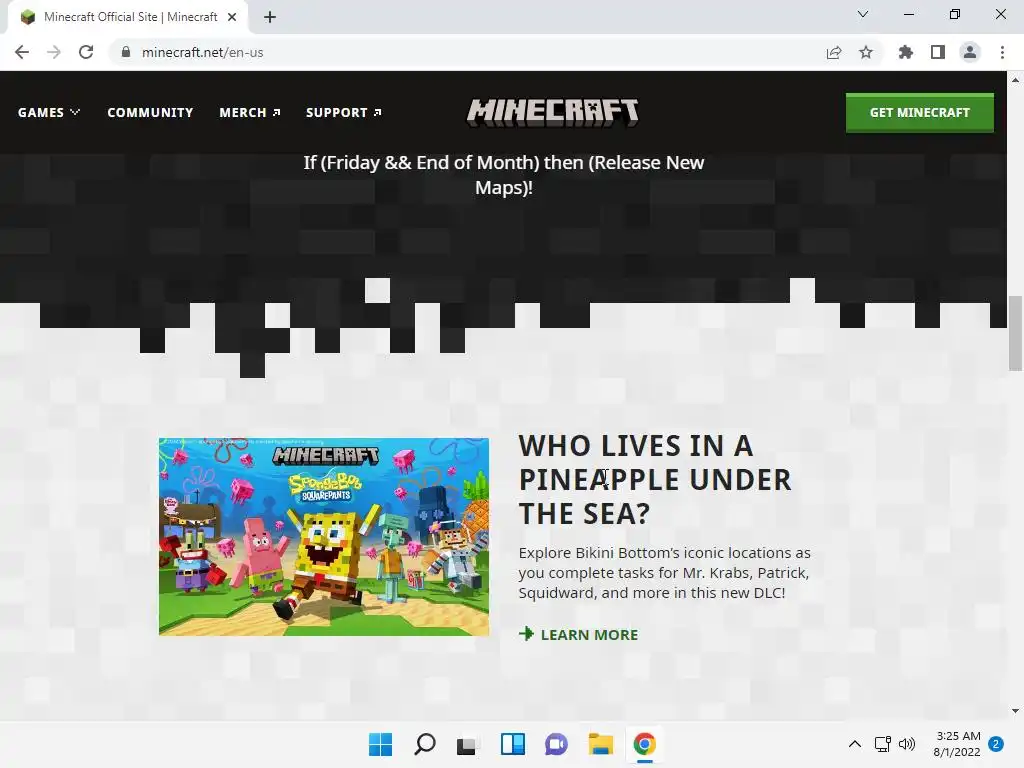The width and height of the screenshot is (1024, 768).
Task: Open the Extensions puzzle icon
Action: pyautogui.click(x=906, y=52)
